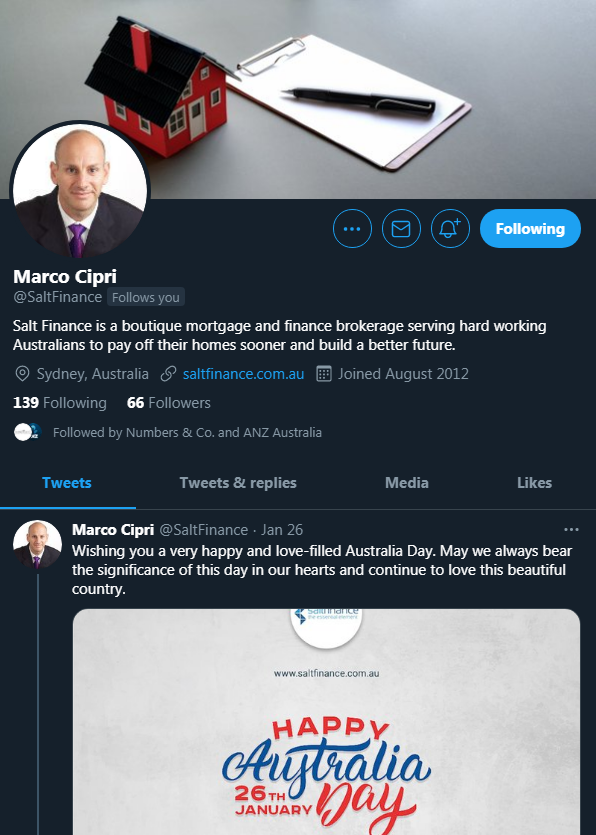Screen dimensions: 596x835
Task: Enlarge the large round profile photo
Action: (x=80, y=191)
